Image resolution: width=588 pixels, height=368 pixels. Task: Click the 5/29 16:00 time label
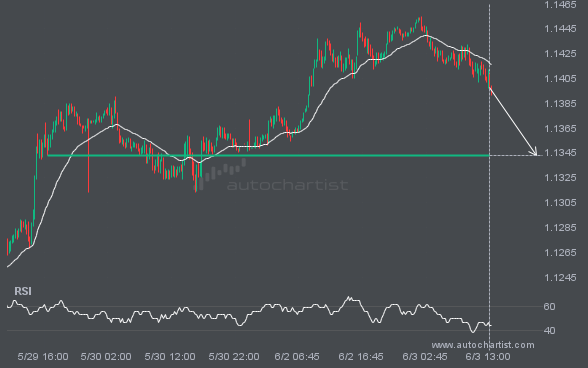point(43,356)
